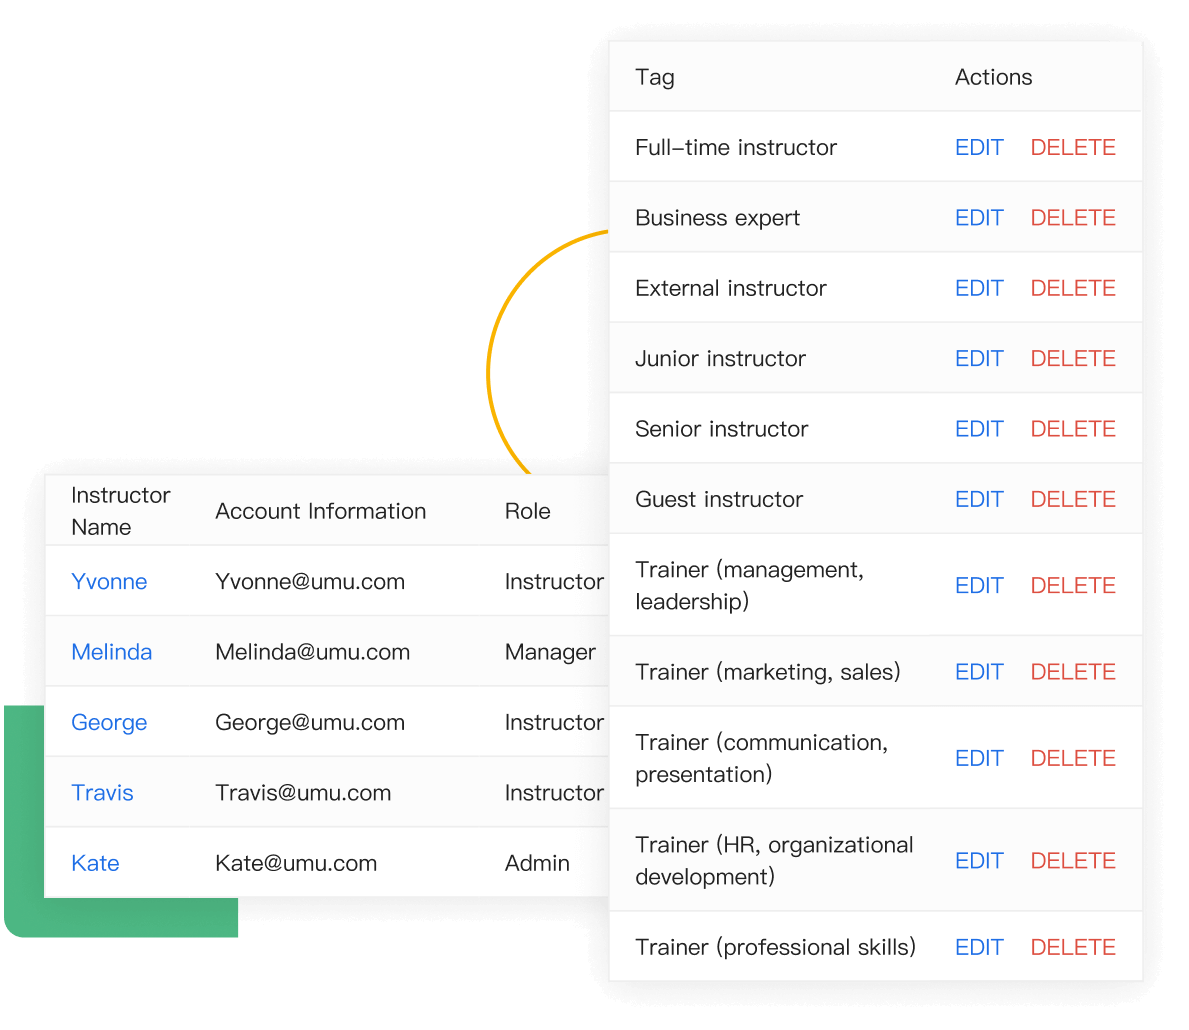Delete the Guest instructor tag
The image size is (1189, 1030).
click(1072, 499)
